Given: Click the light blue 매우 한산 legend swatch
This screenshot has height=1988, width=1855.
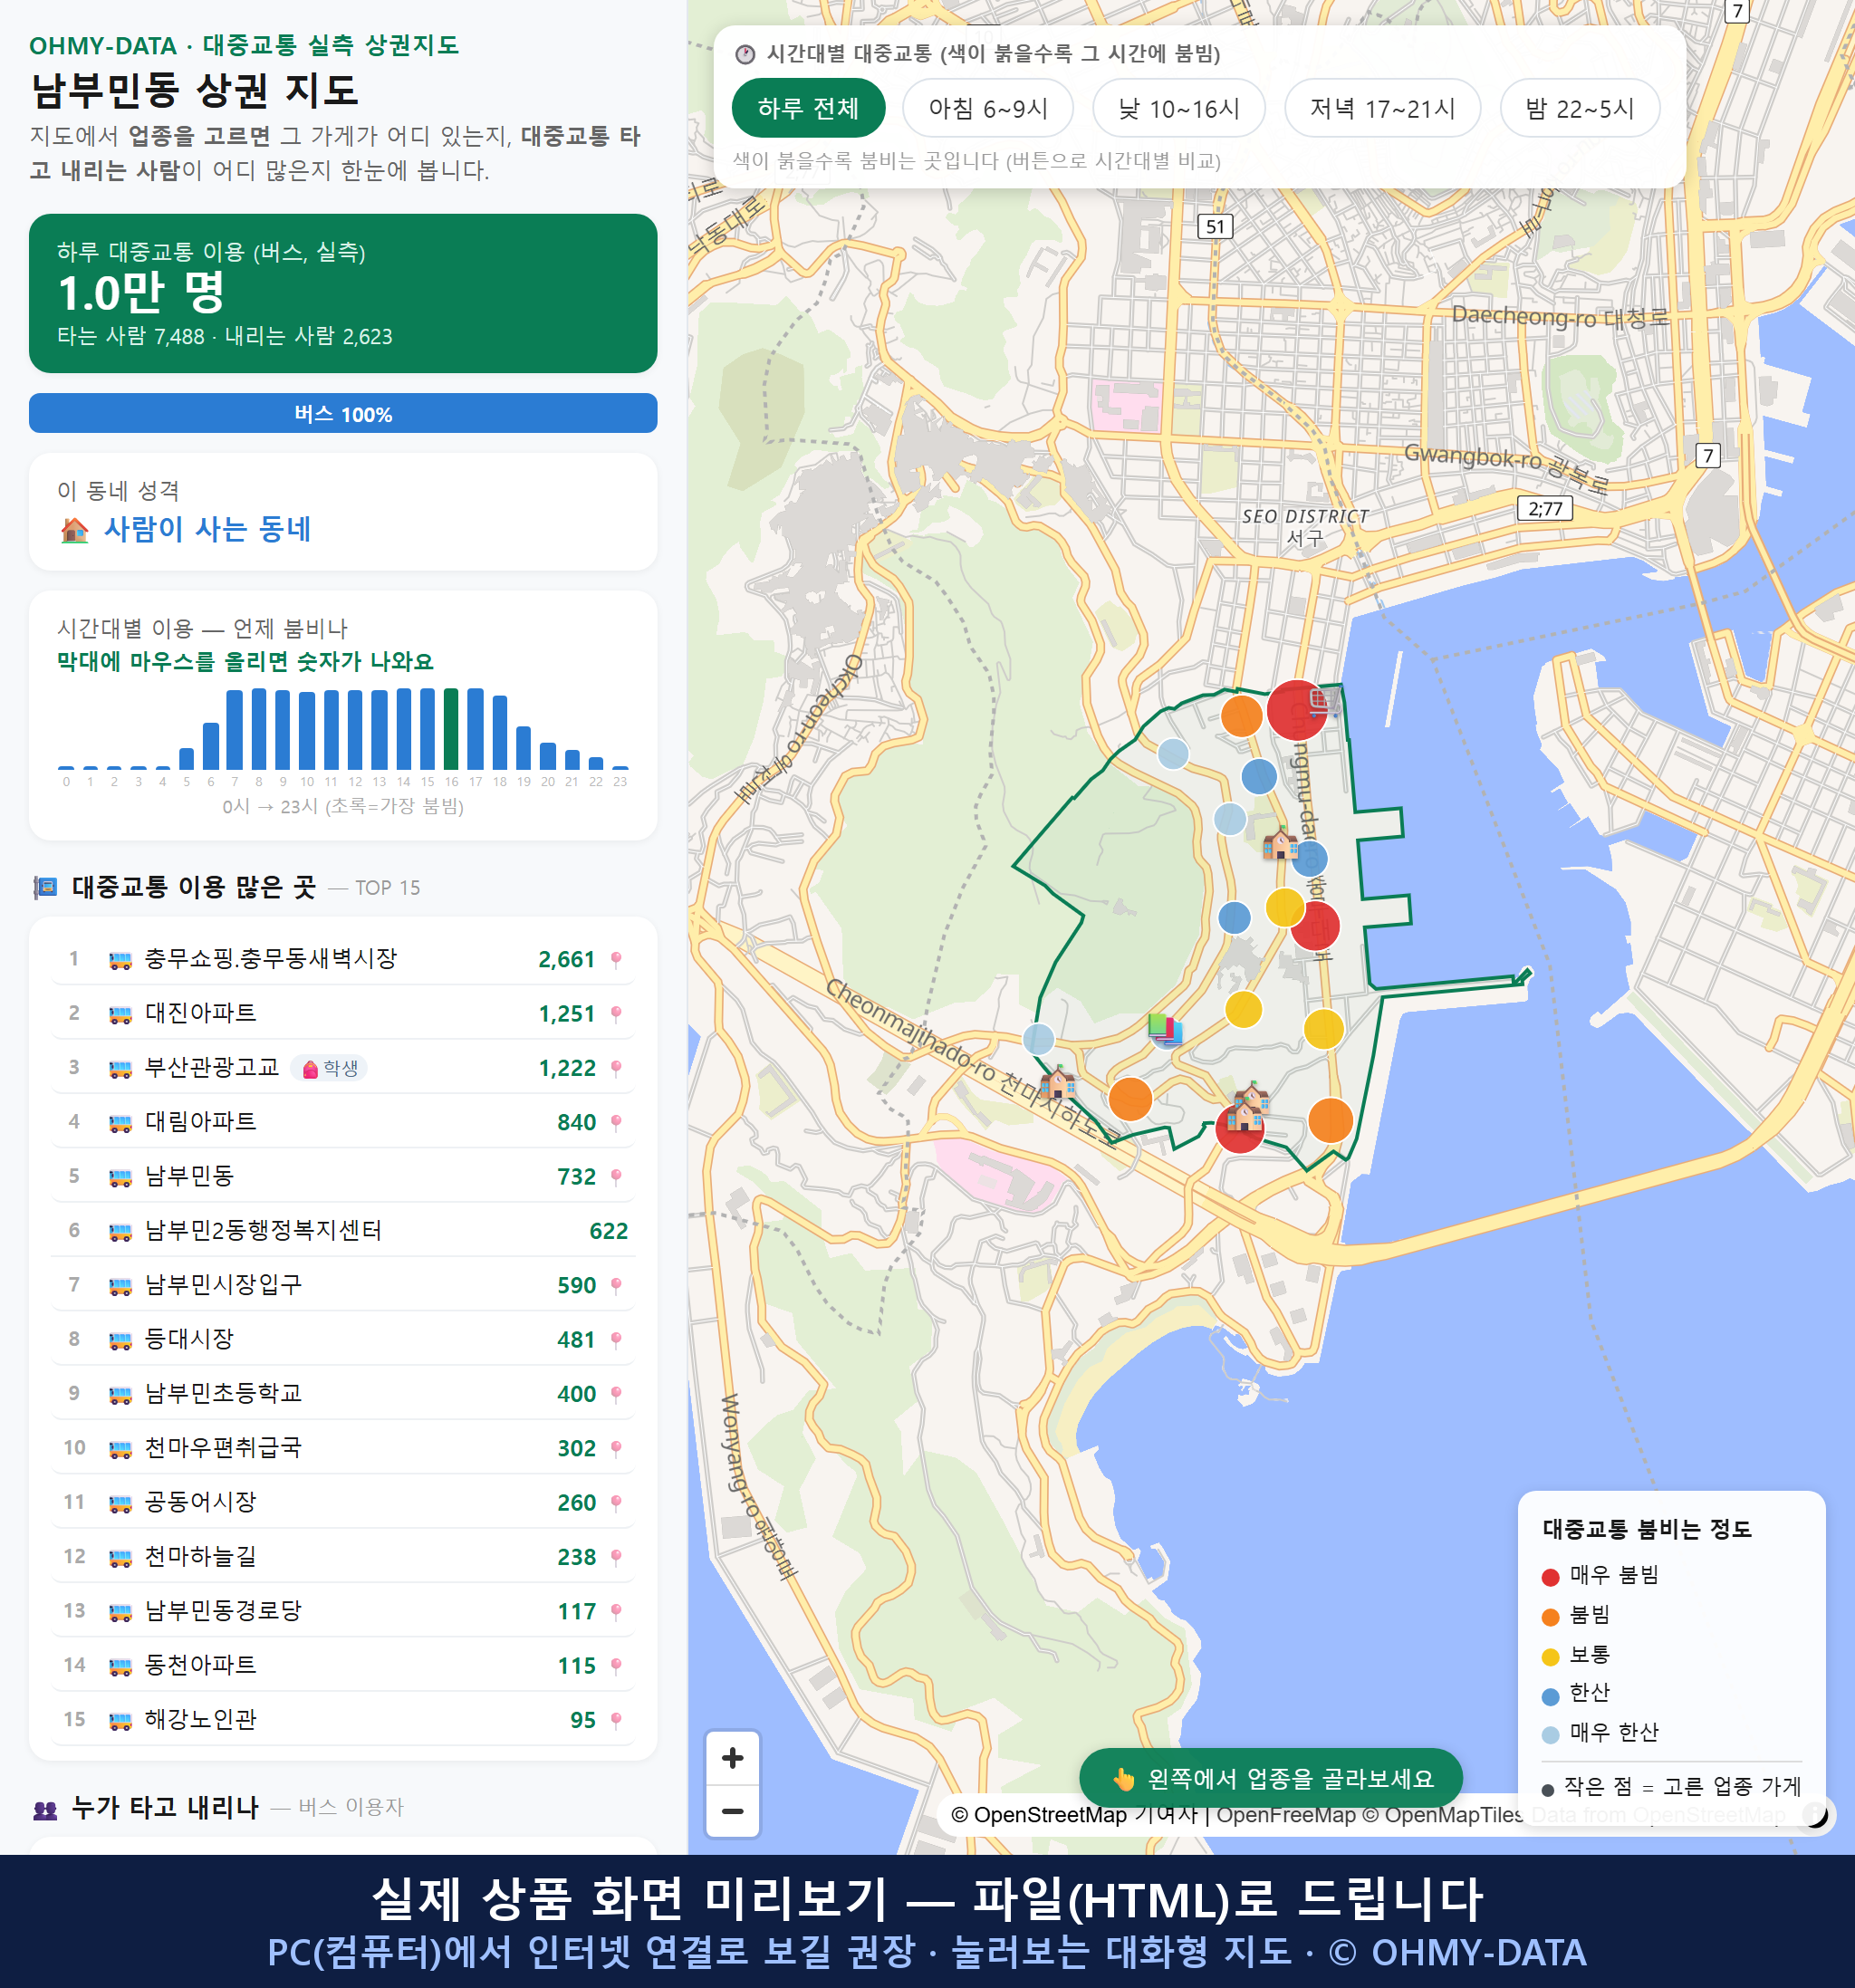Looking at the screenshot, I should click(1550, 1735).
